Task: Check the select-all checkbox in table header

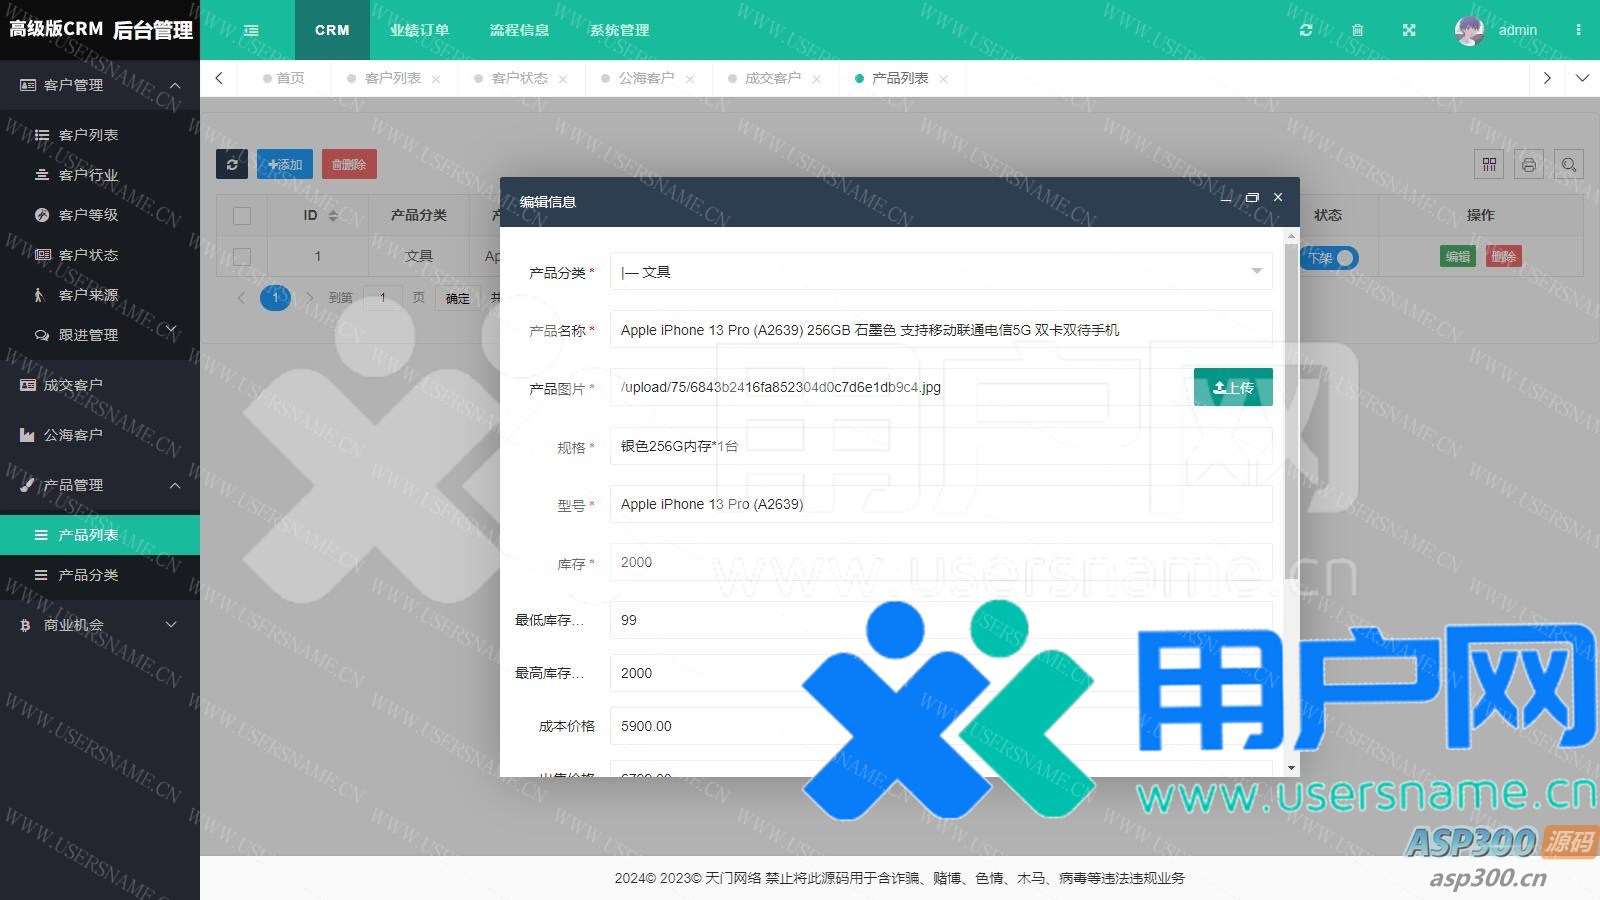Action: [x=242, y=216]
